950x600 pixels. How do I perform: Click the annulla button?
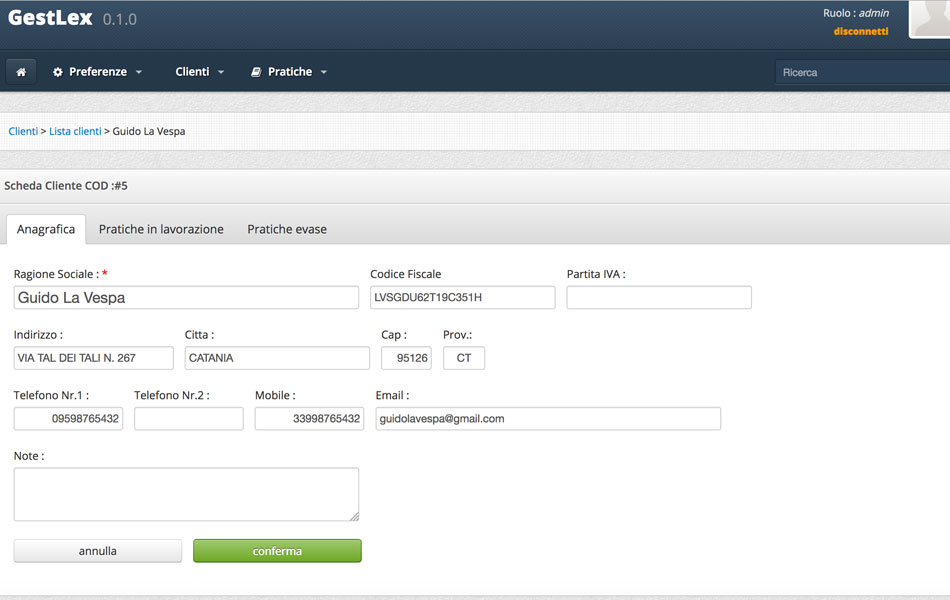coord(98,551)
